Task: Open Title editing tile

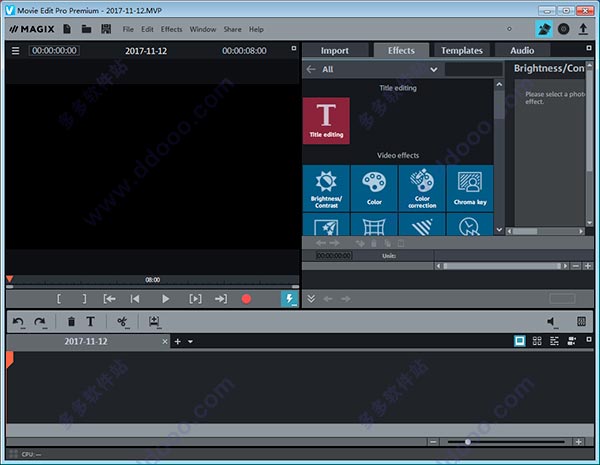Action: point(326,121)
